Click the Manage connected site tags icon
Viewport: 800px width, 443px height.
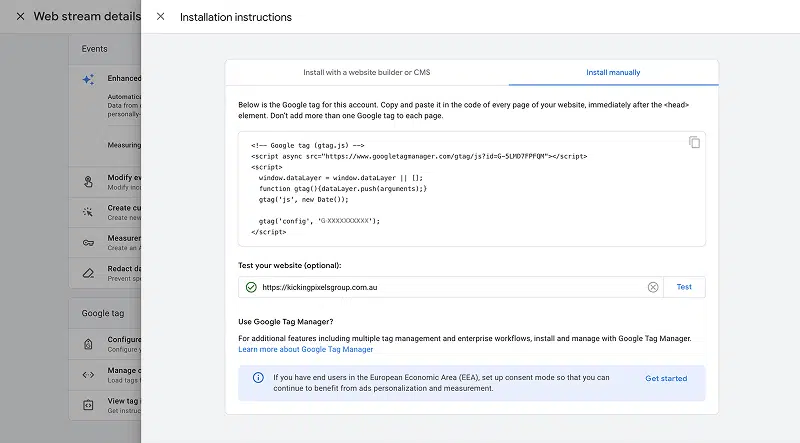point(88,375)
